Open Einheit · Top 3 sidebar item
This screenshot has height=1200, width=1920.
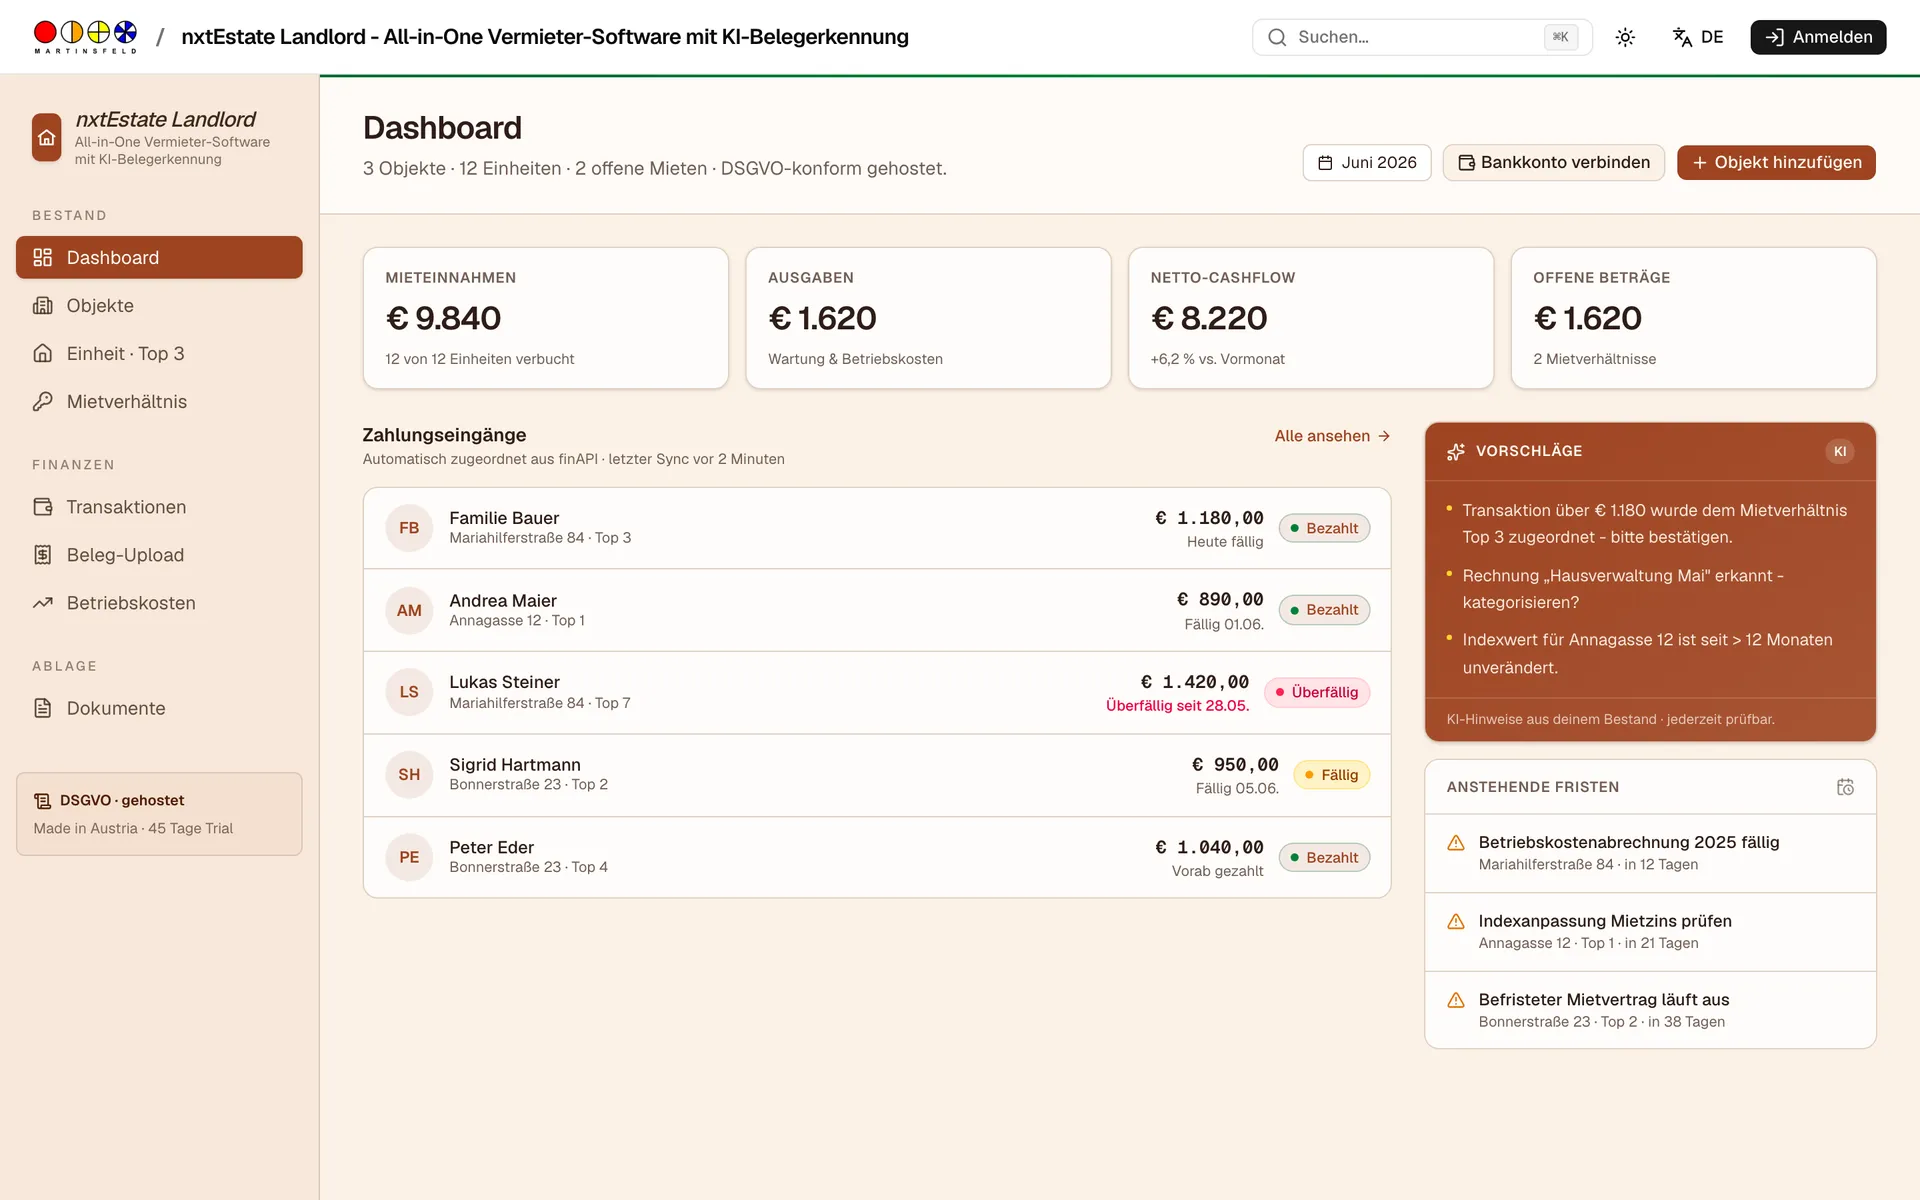[x=159, y=353]
